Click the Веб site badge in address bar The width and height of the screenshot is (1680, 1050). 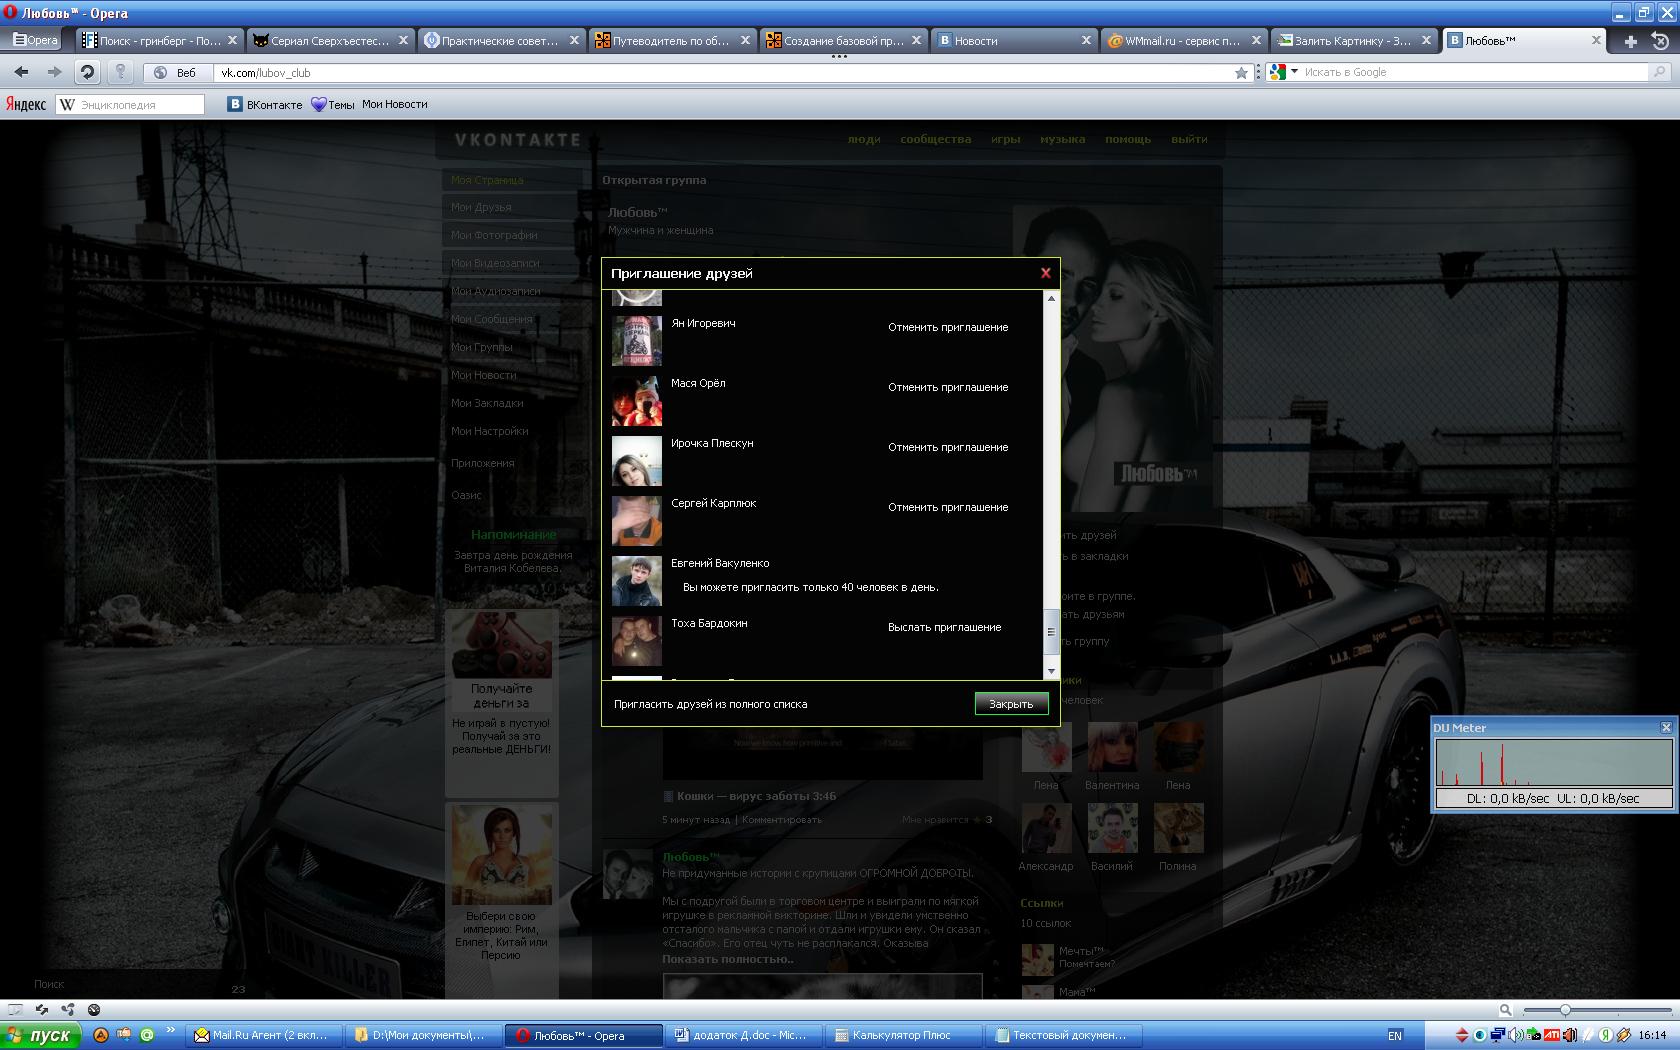coord(176,72)
